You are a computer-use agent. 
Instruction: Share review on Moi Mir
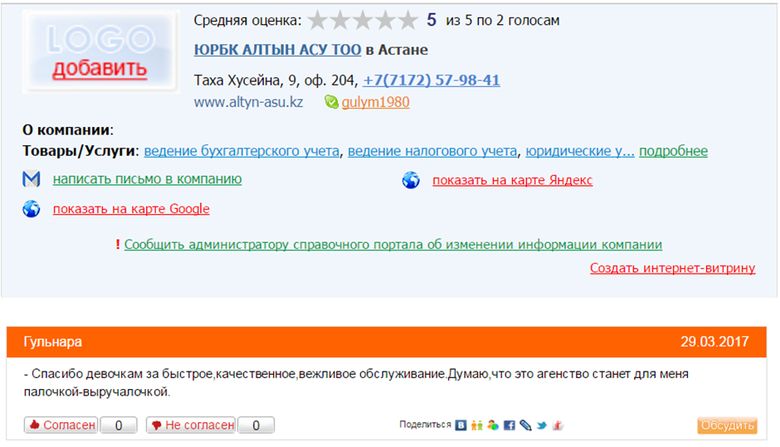[x=493, y=426]
